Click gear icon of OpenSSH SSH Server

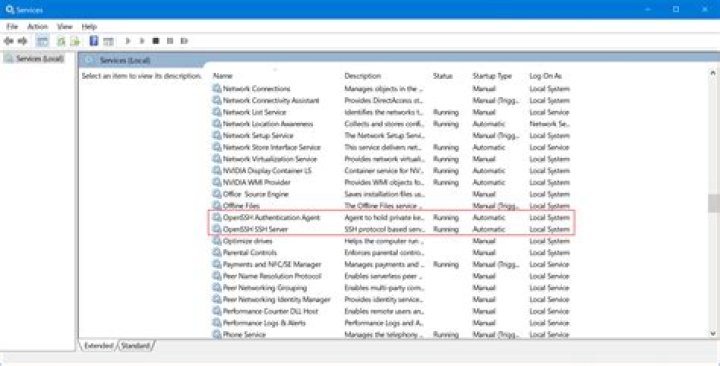pos(217,229)
